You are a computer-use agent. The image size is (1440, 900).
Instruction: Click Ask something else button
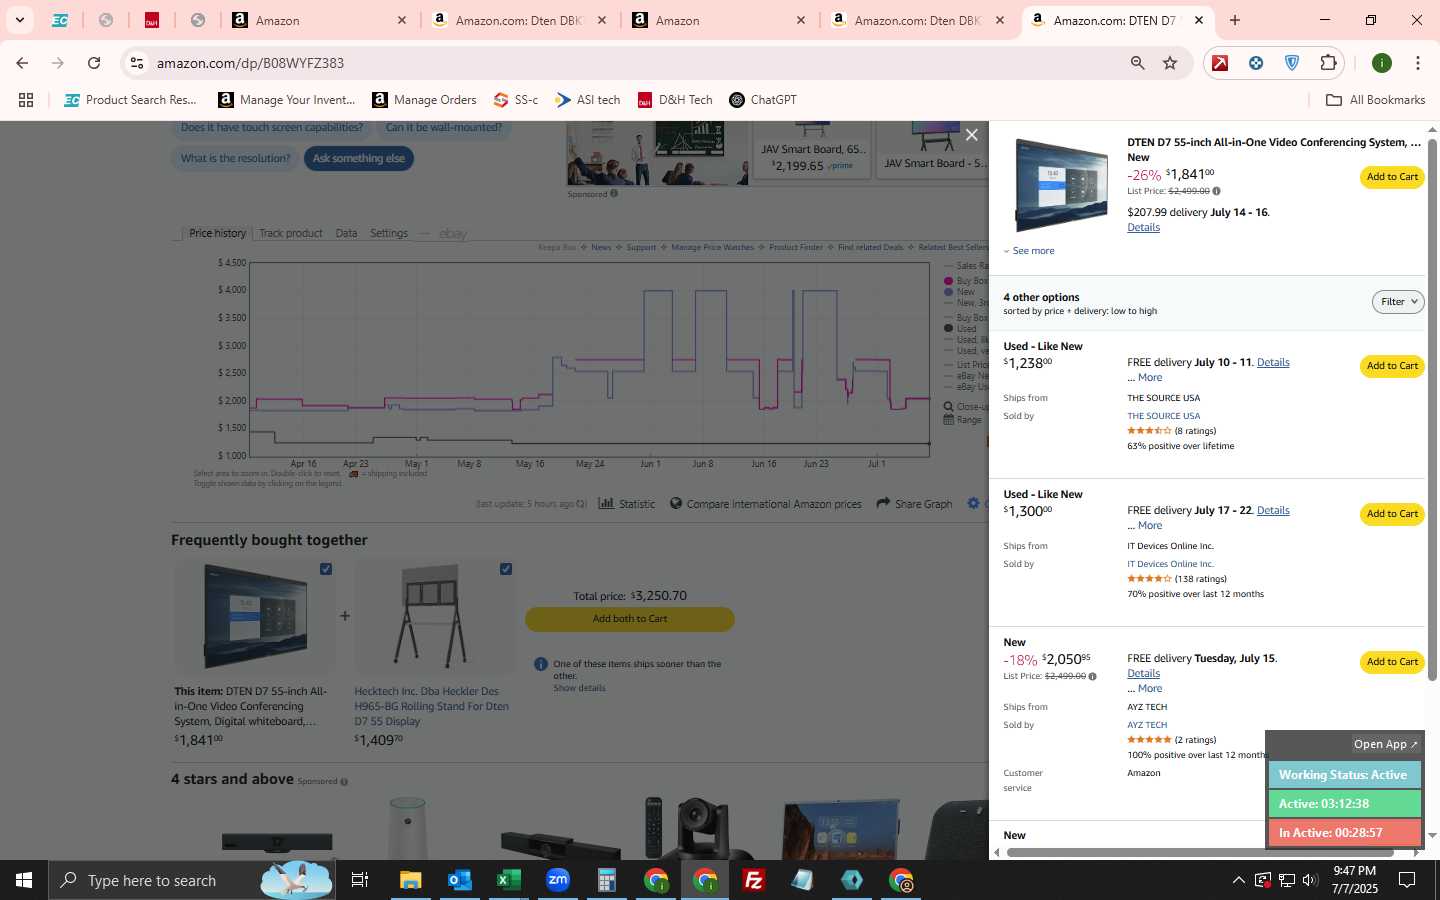point(359,158)
